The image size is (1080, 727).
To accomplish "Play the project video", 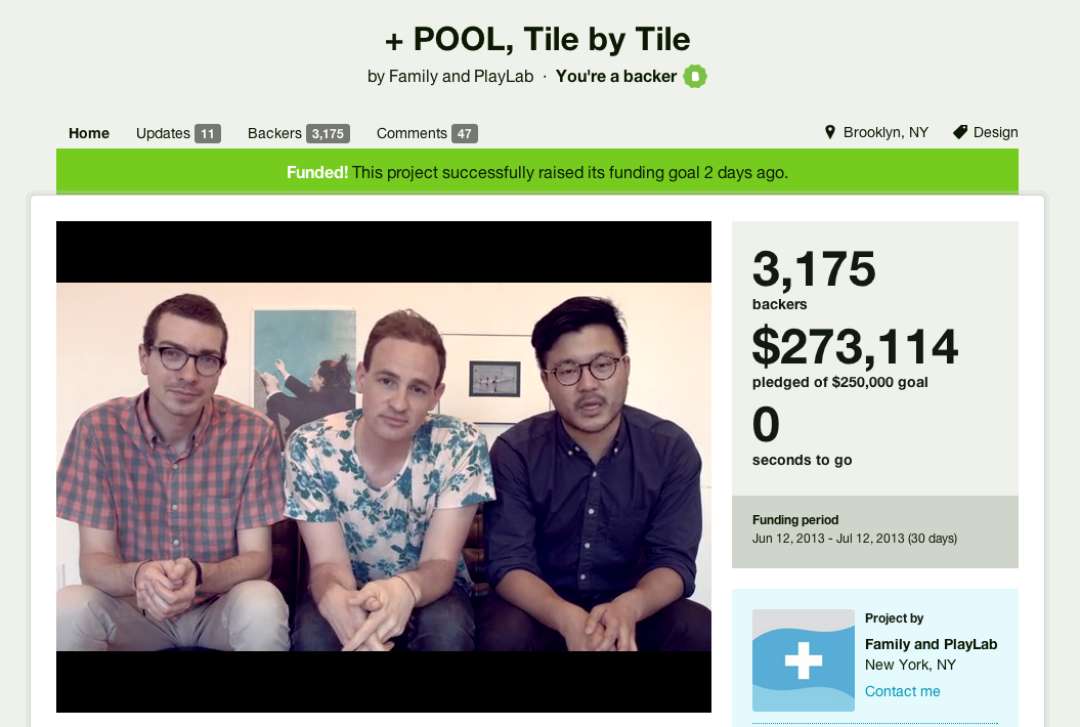I will click(384, 467).
